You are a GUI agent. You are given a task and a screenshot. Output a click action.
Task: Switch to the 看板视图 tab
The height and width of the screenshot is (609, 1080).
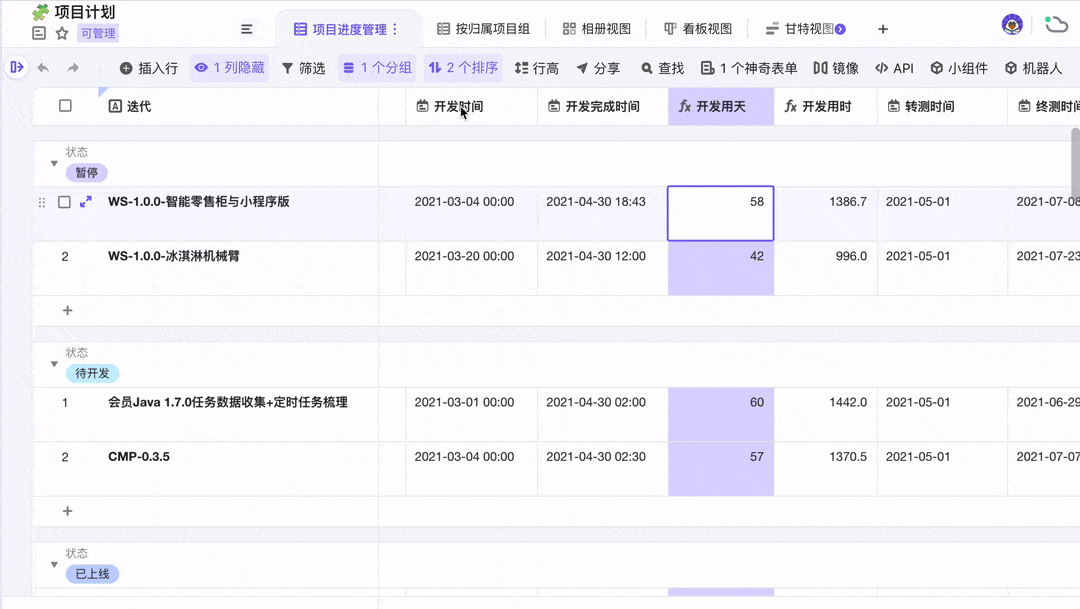click(x=698, y=29)
